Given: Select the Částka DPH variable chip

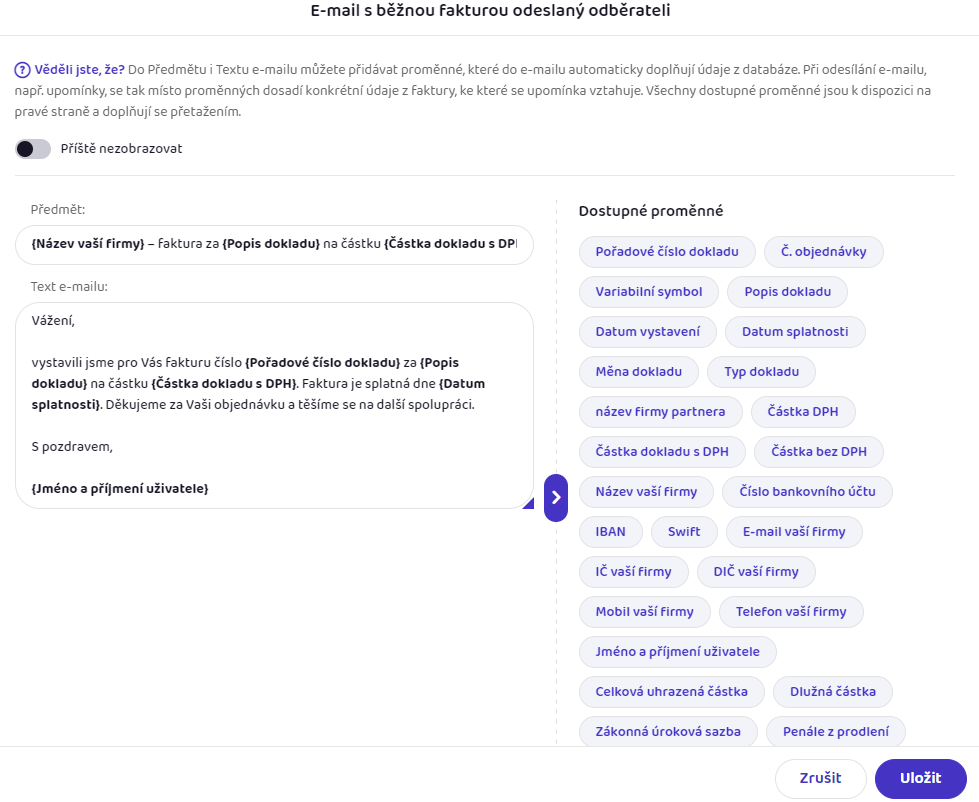Looking at the screenshot, I should [x=803, y=412].
